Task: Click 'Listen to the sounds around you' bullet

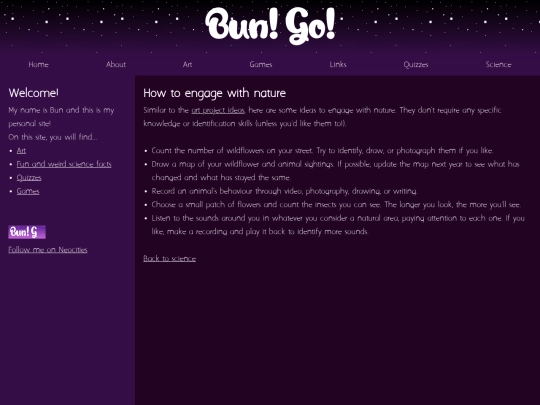Action: point(338,225)
